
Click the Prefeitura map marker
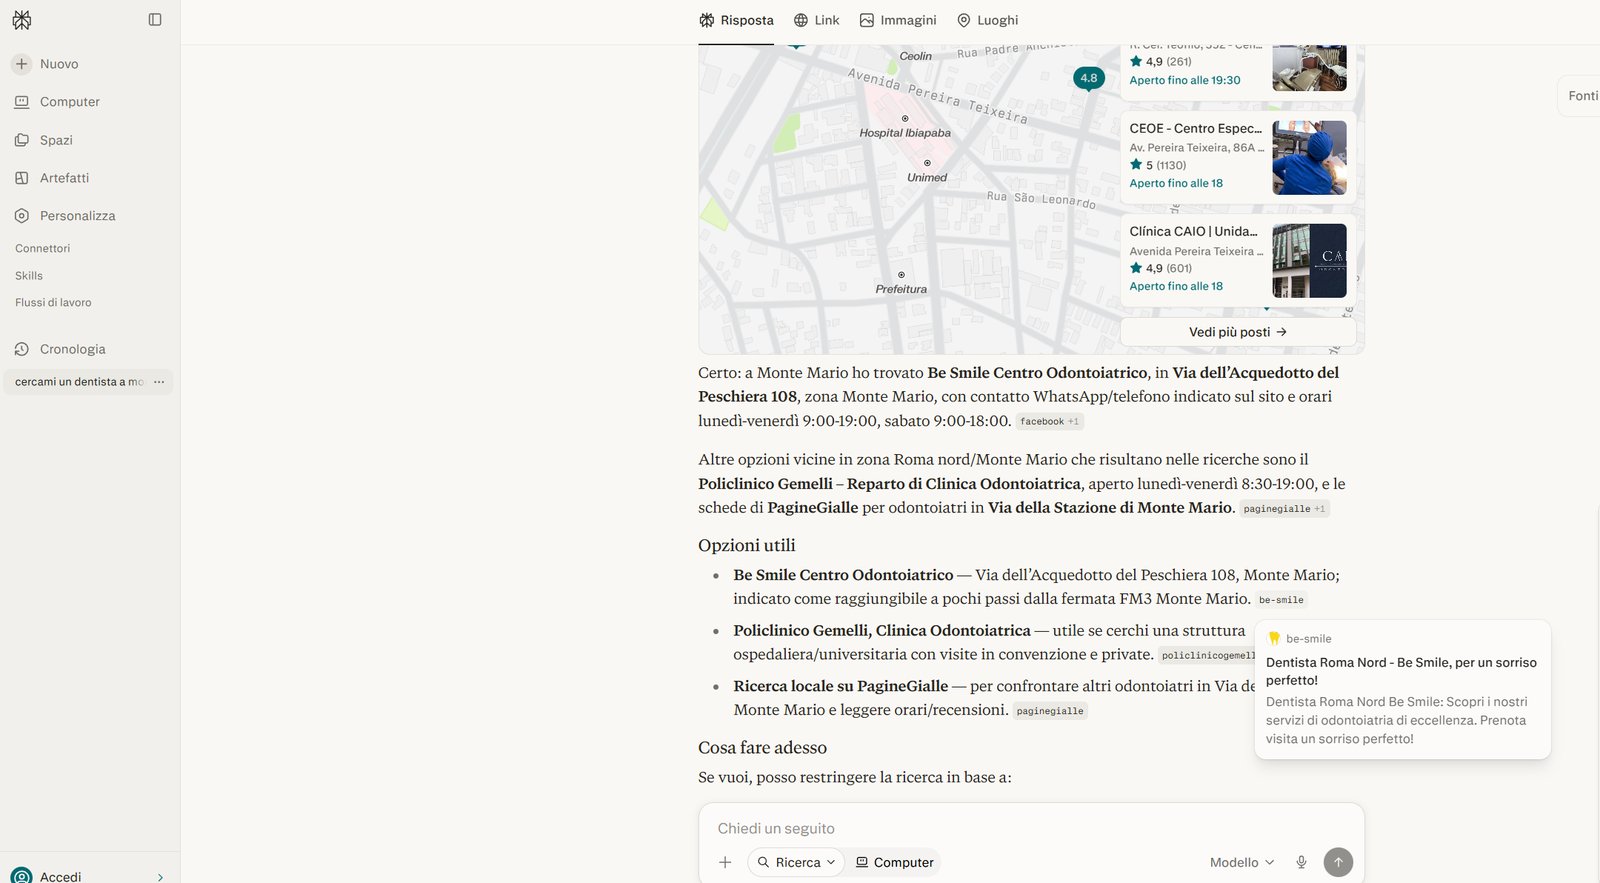[x=901, y=275]
